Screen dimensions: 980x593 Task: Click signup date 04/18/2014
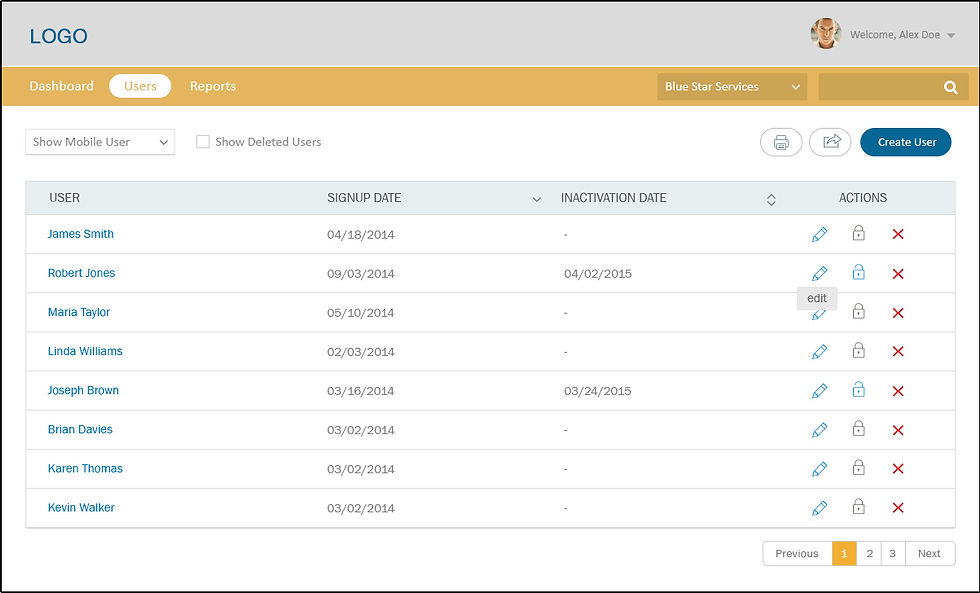(361, 235)
